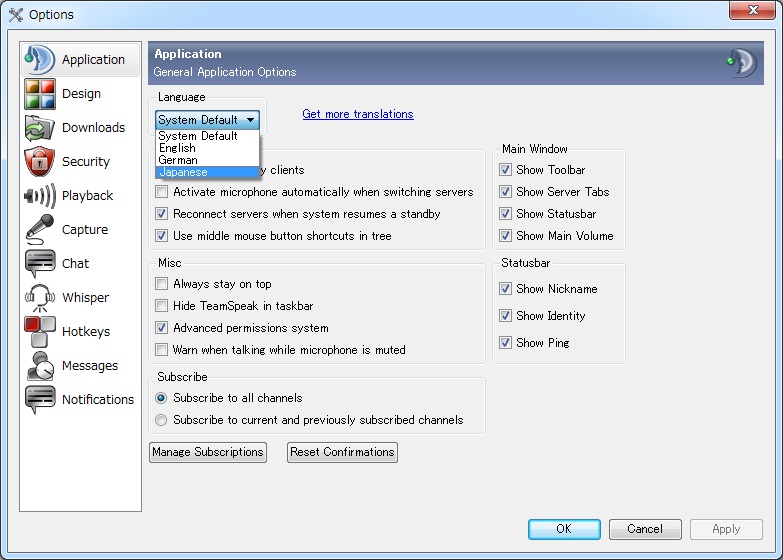Open the Hotkeys icon
Screen dimensions: 783x560
click(x=40, y=332)
